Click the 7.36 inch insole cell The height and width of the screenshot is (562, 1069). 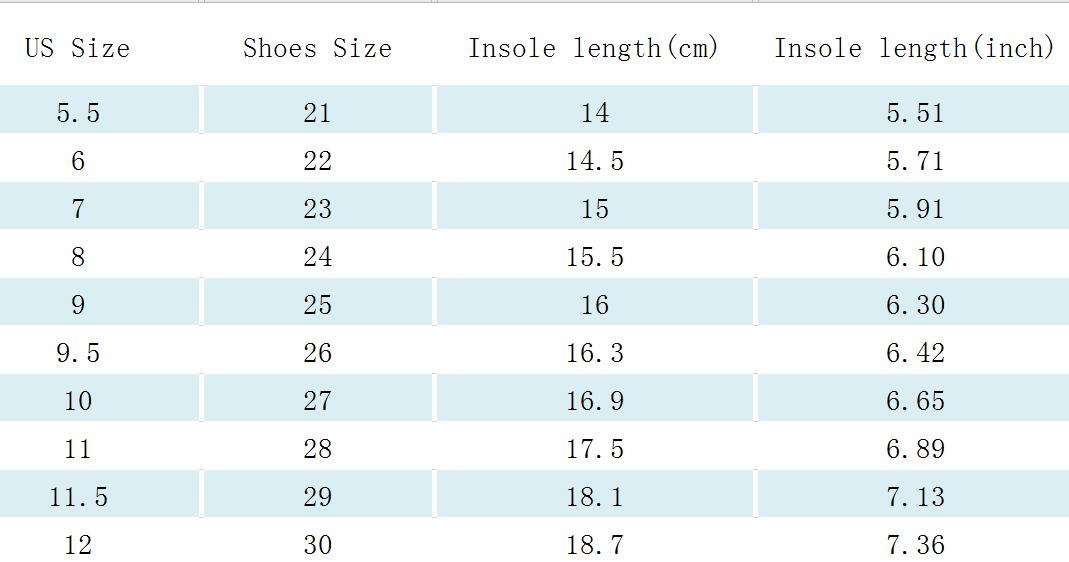(915, 545)
